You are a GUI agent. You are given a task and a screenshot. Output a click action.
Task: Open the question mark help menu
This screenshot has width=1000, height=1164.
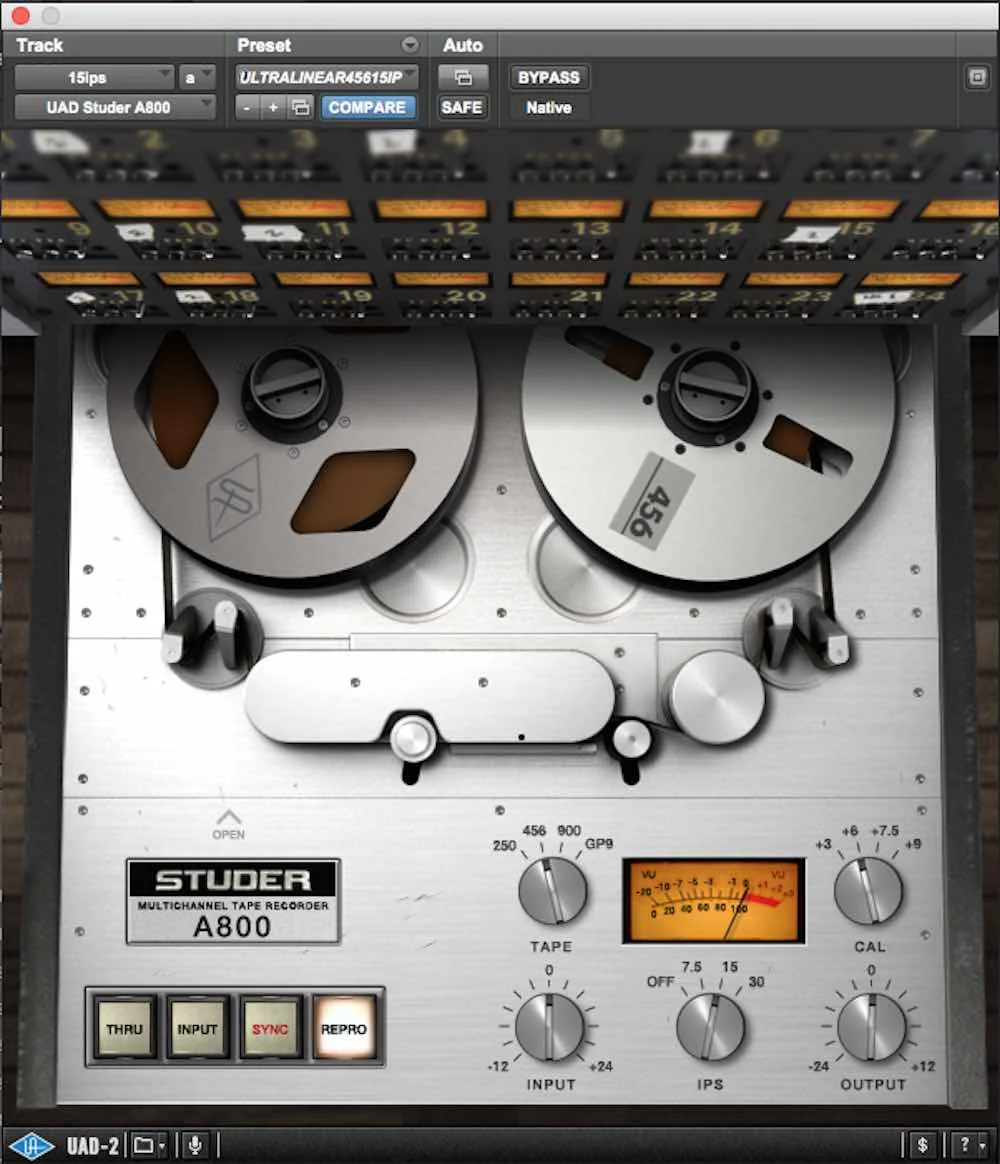pyautogui.click(x=970, y=1145)
